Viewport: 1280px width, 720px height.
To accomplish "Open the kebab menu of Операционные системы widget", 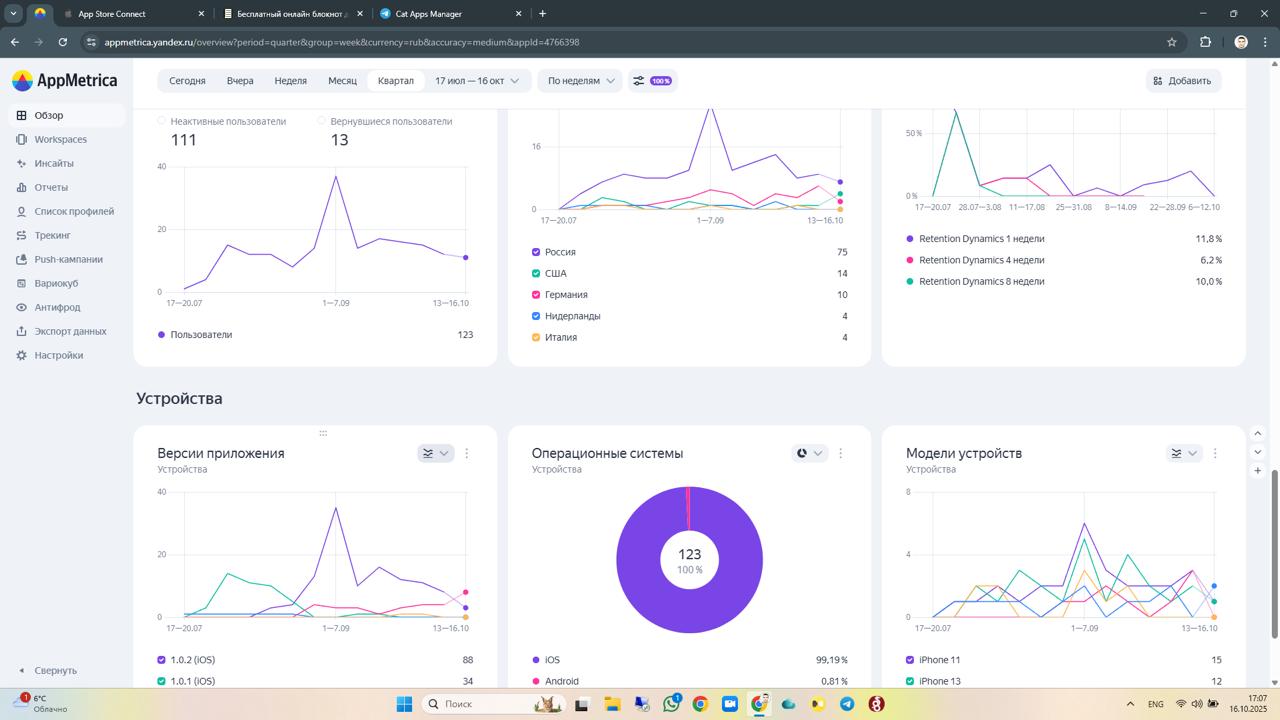I will [x=840, y=453].
